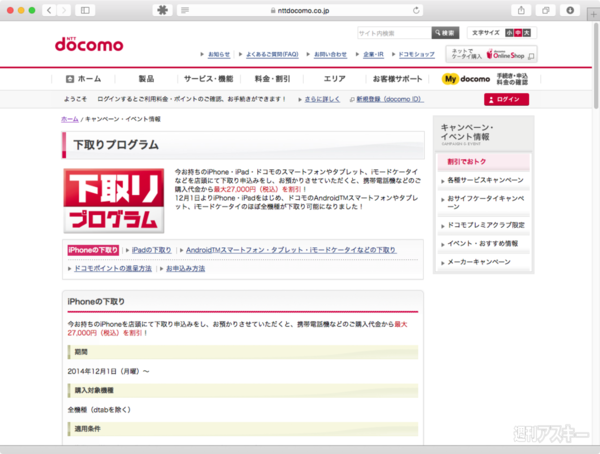
Task: Select エリア in main navigation
Action: click(x=334, y=79)
